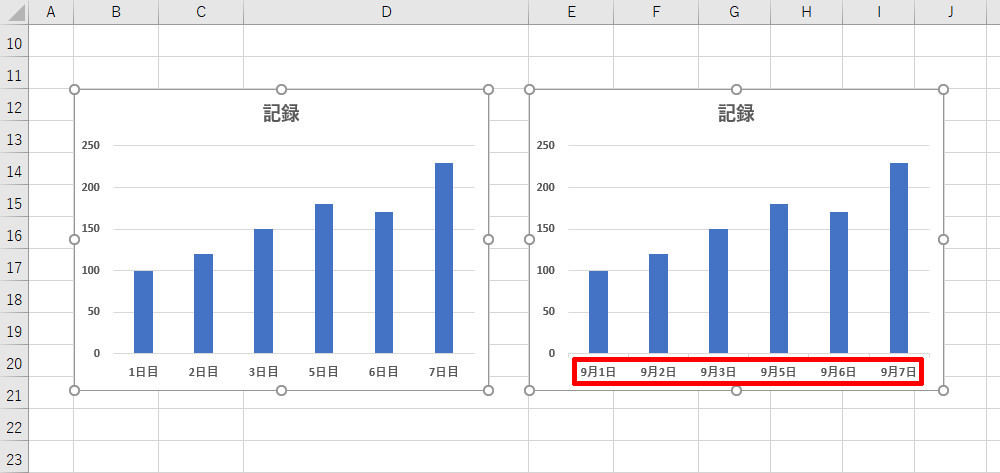Click the 9月5日 axis label
The height and width of the screenshot is (473, 1000).
coord(779,372)
